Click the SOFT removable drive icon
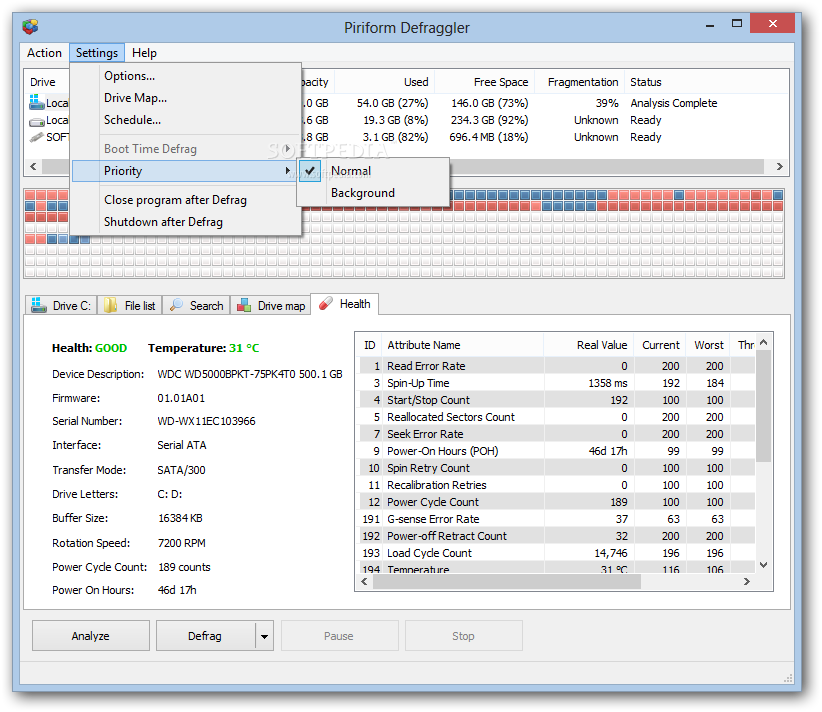822x712 pixels. click(37, 137)
